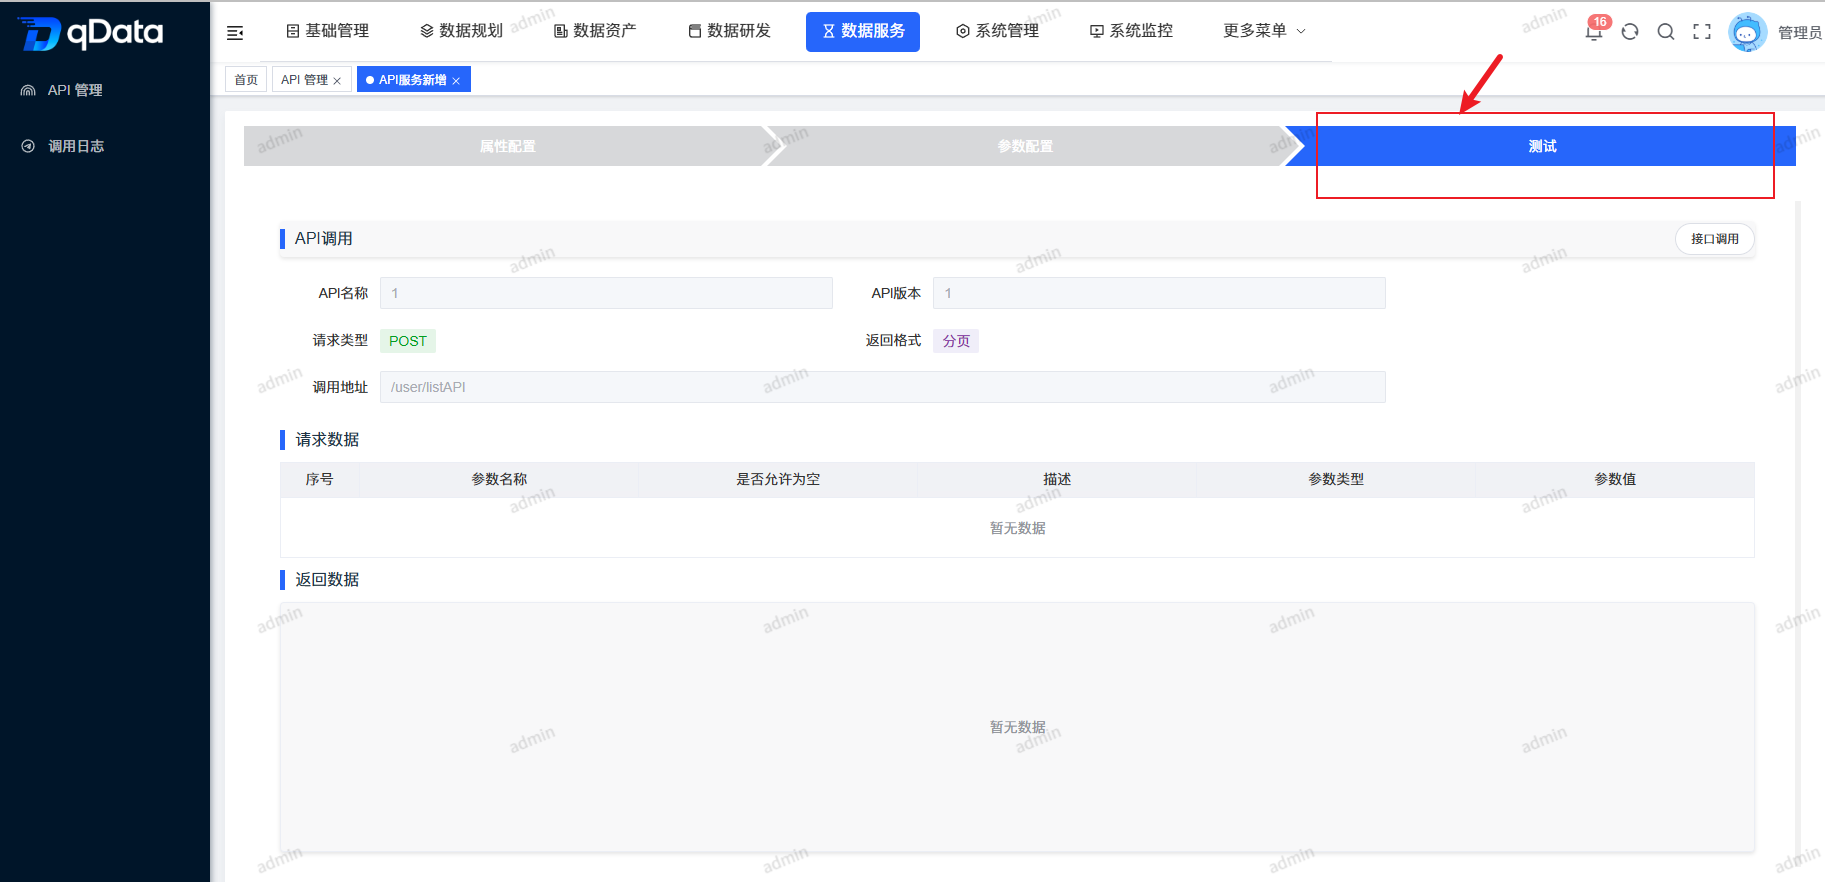Go to the 参数配置 step
The image size is (1825, 882).
click(1025, 146)
